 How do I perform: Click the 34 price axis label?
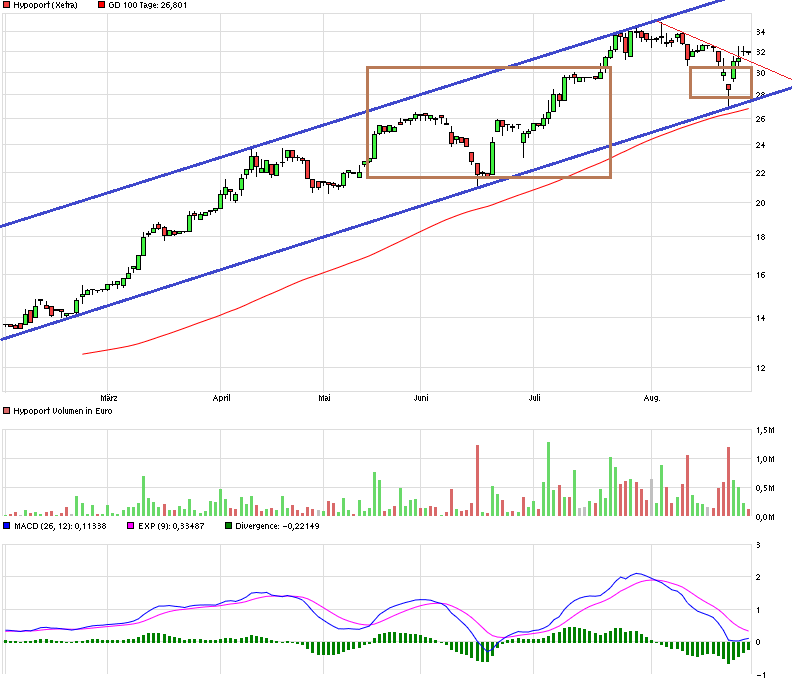760,32
